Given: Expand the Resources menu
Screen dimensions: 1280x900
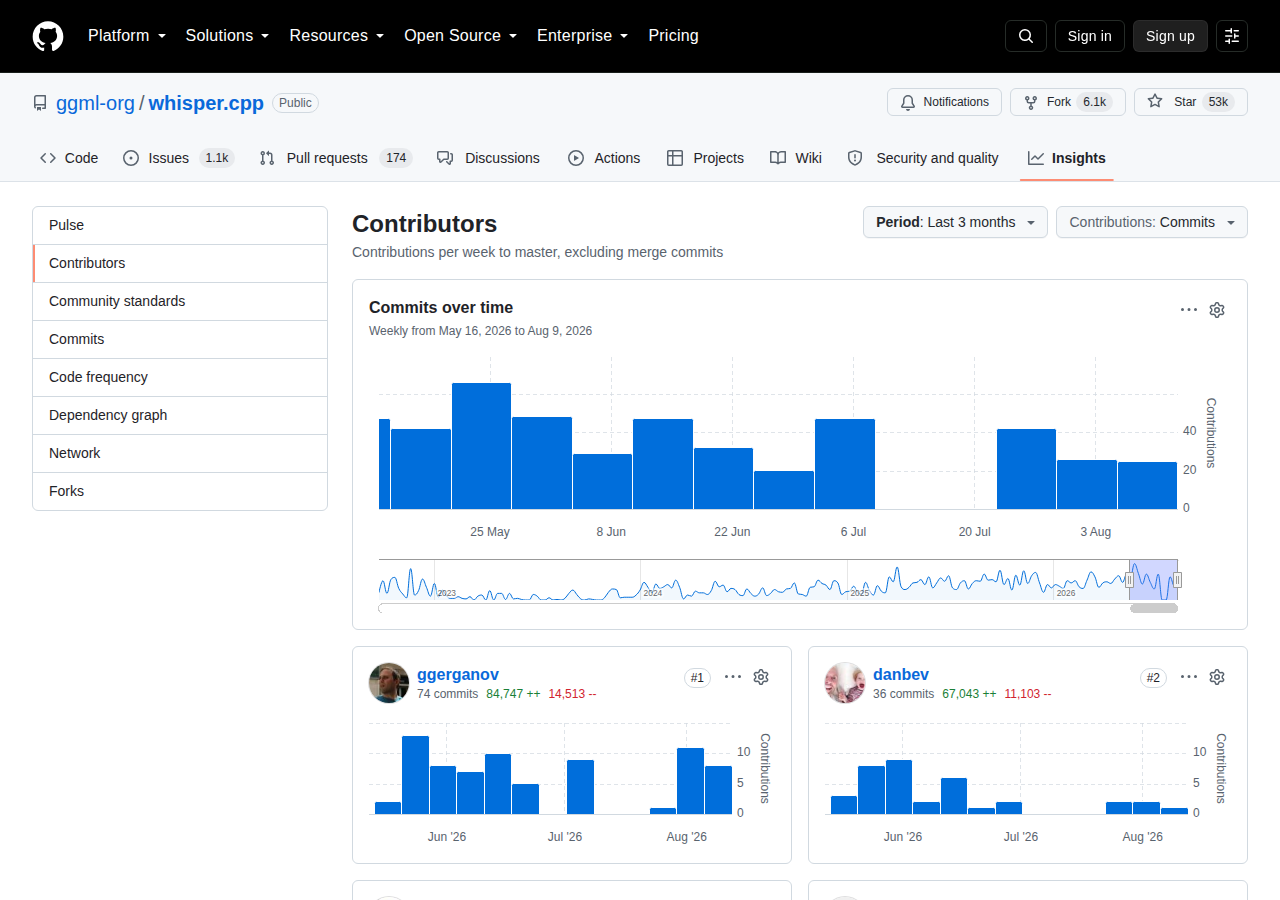Looking at the screenshot, I should 337,36.
